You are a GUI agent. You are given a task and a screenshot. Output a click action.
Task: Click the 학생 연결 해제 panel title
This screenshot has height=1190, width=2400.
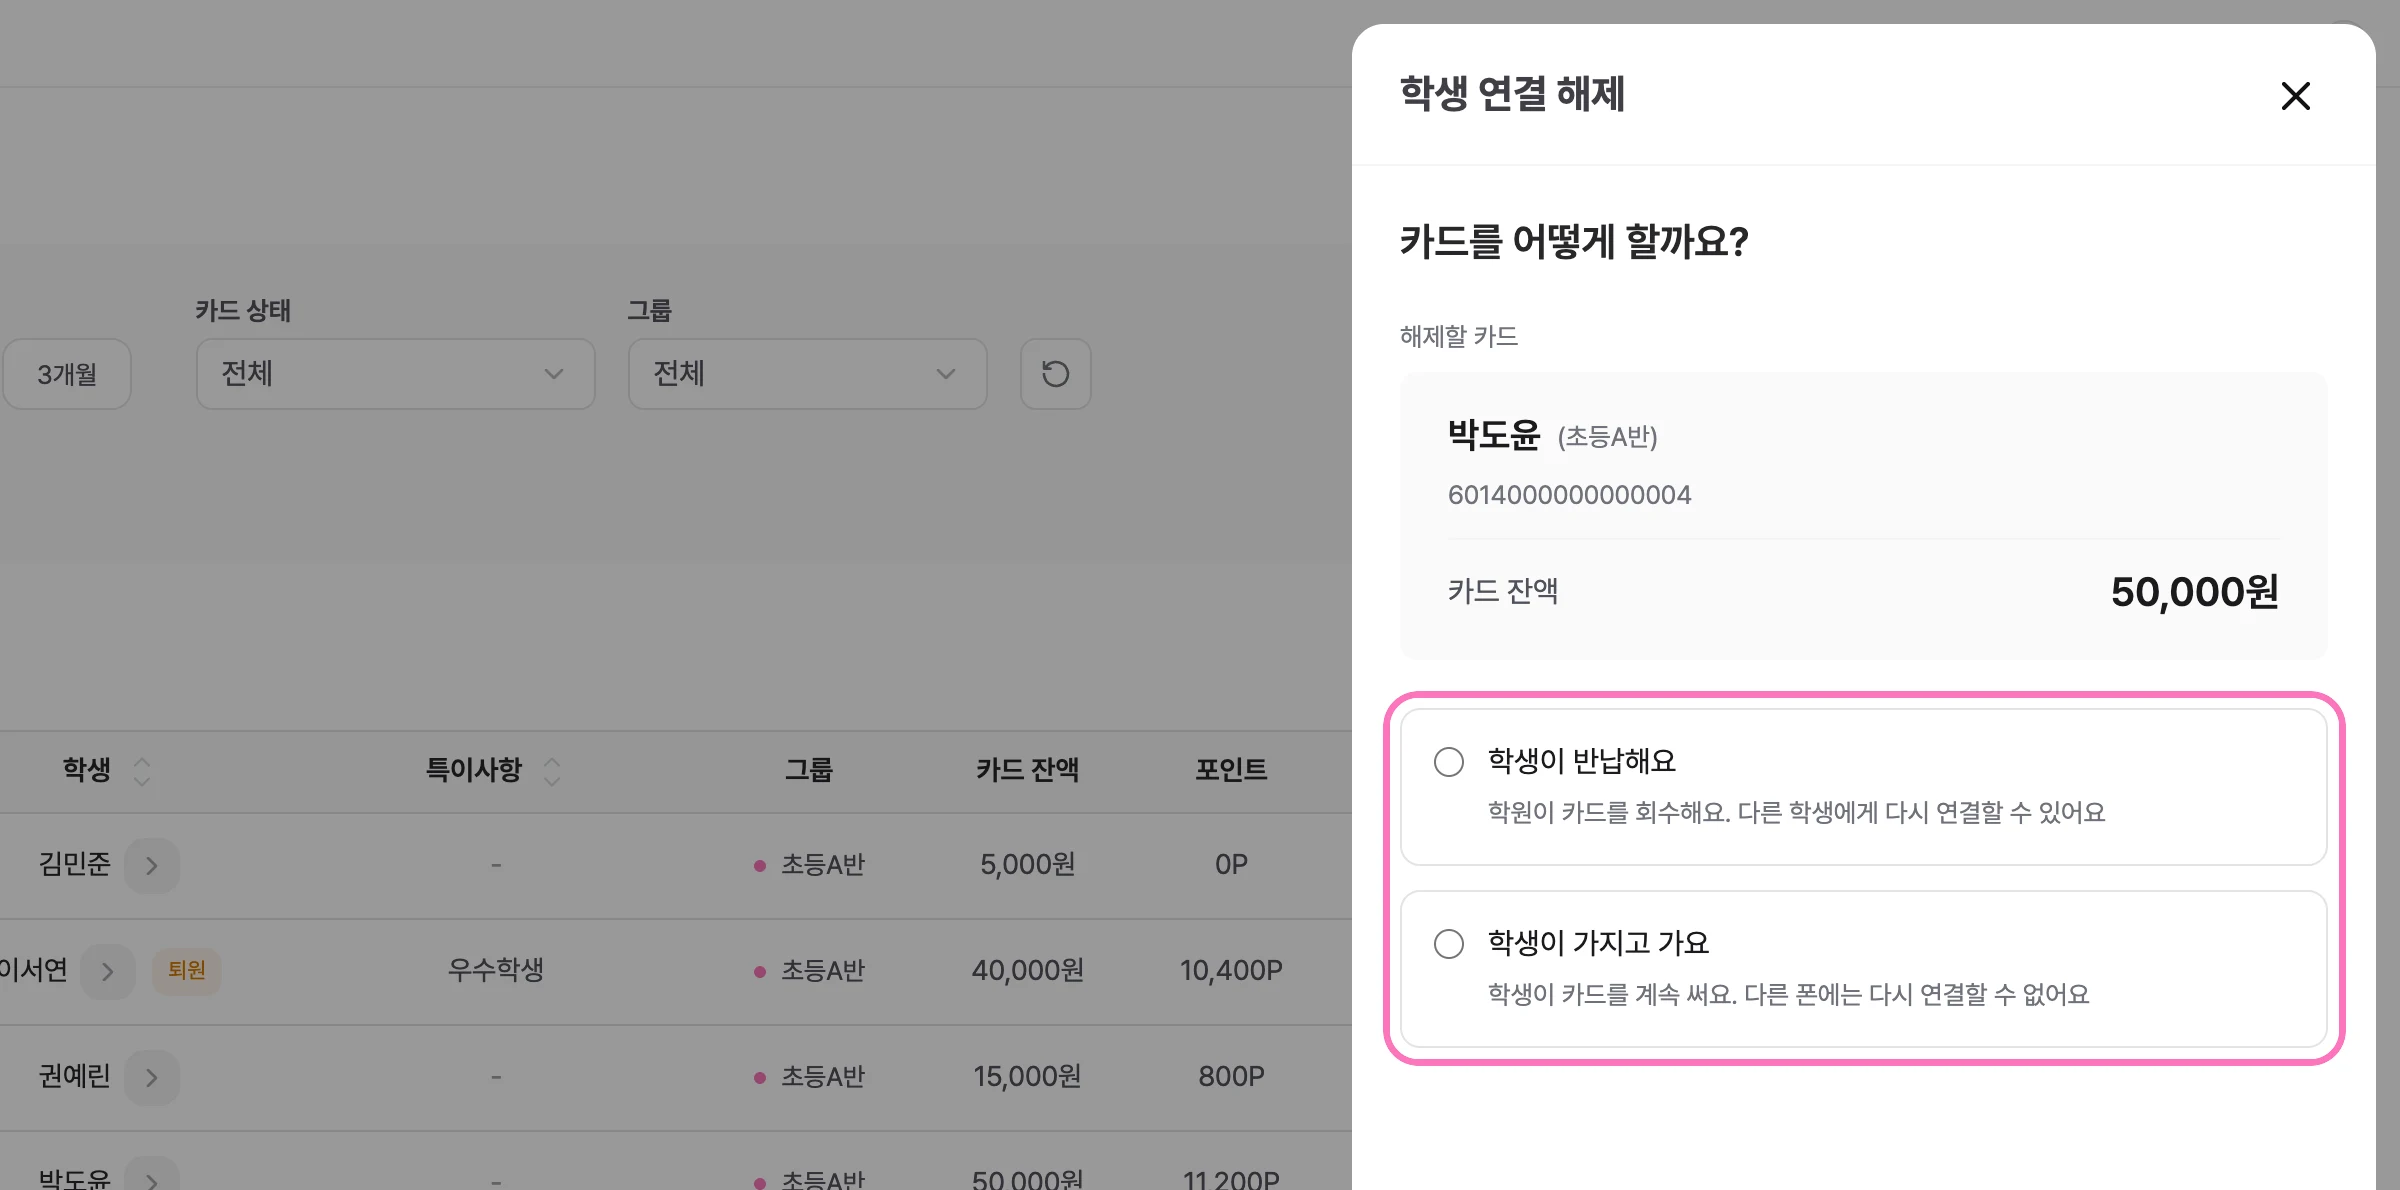1512,94
